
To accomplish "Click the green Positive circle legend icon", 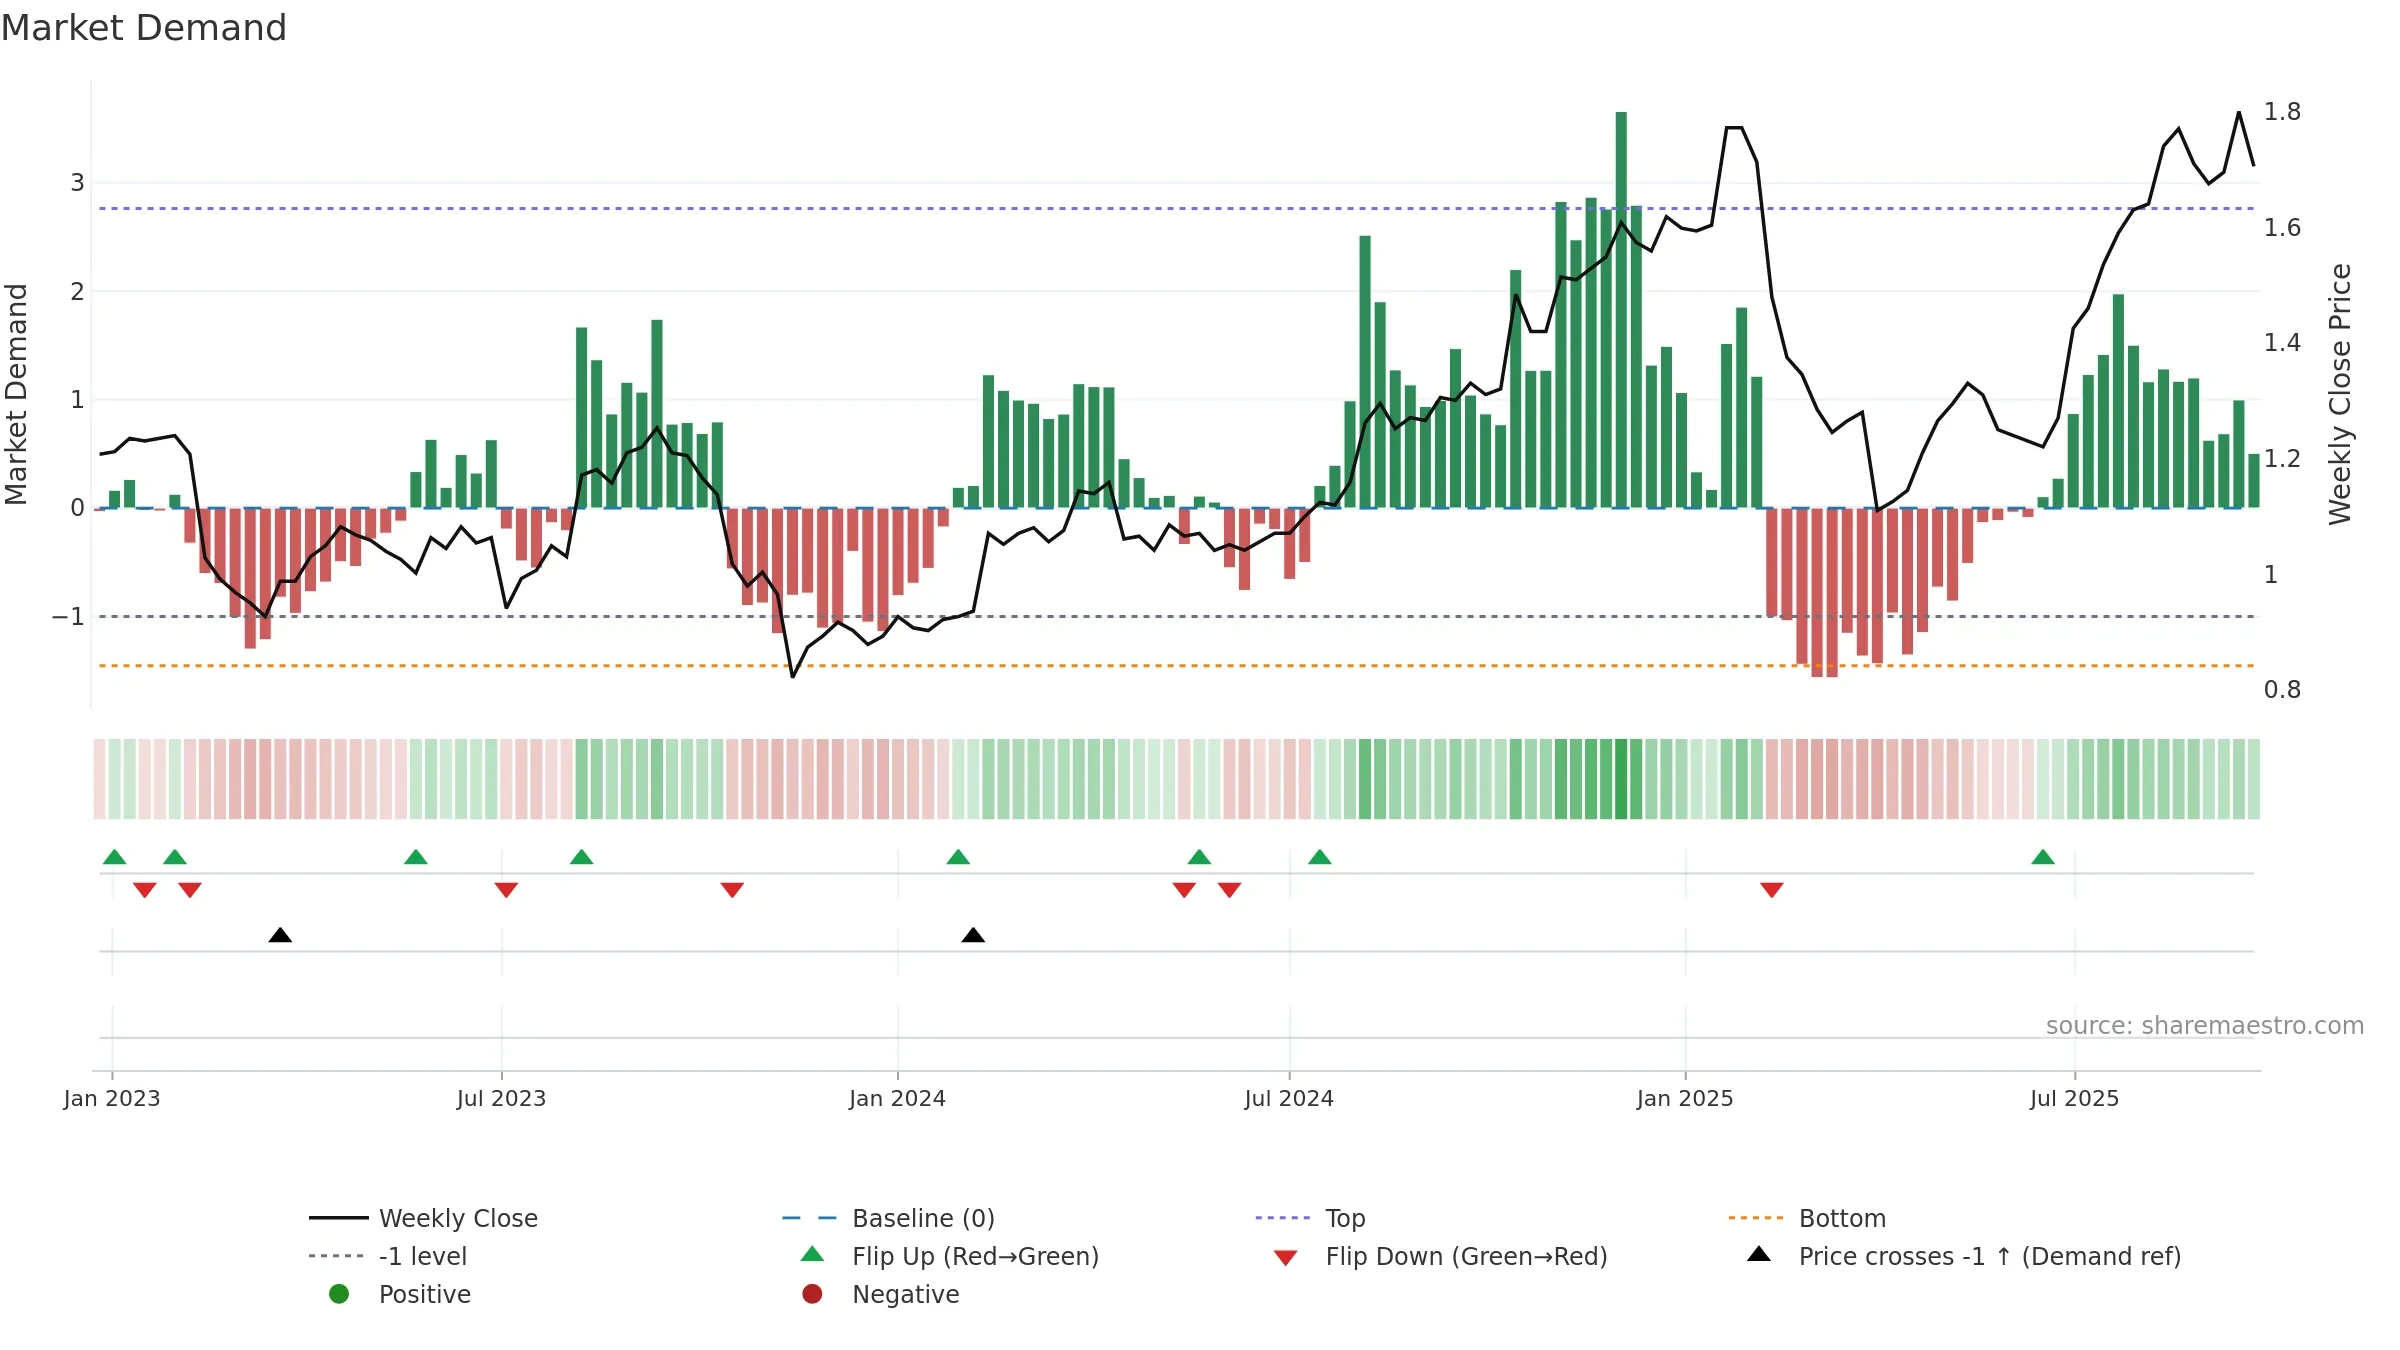I will [339, 1294].
